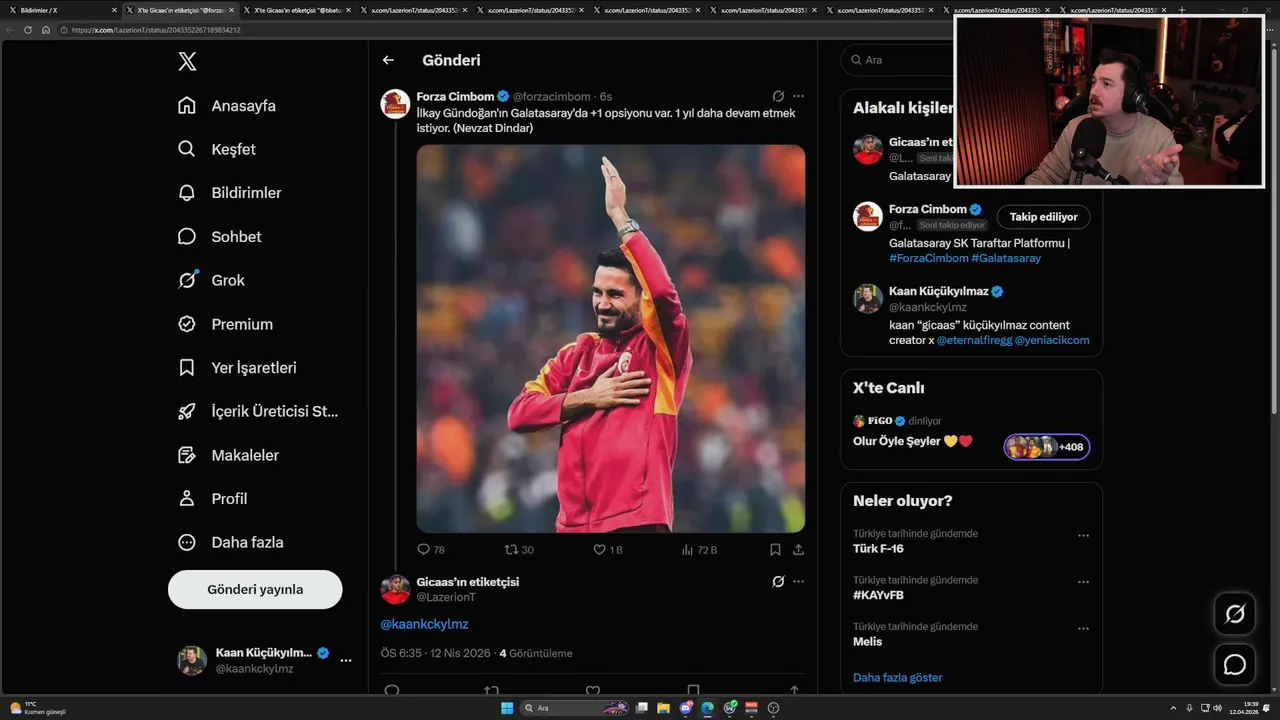Viewport: 1280px width, 720px height.
Task: Open Olur Öyle Şeyler live space
Action: (x=912, y=441)
